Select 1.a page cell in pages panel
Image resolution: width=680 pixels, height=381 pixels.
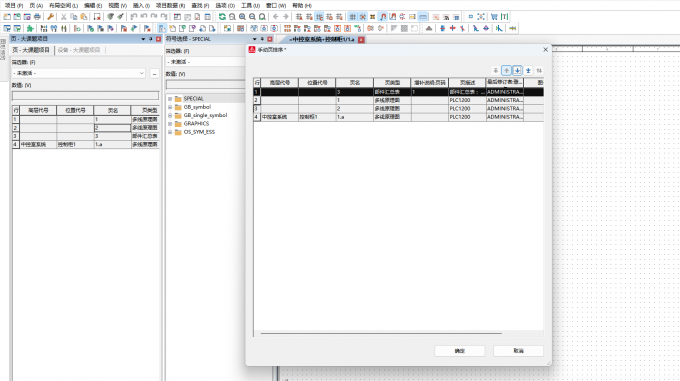[112, 144]
